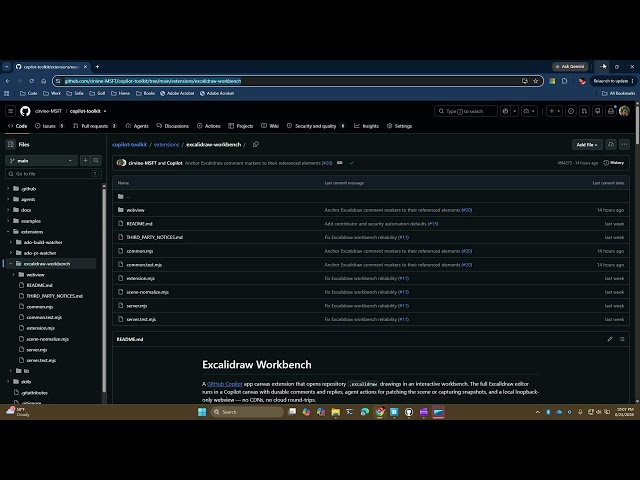This screenshot has width=640, height=480.
Task: Click the cloud icon next to Add file
Action: click(611, 144)
